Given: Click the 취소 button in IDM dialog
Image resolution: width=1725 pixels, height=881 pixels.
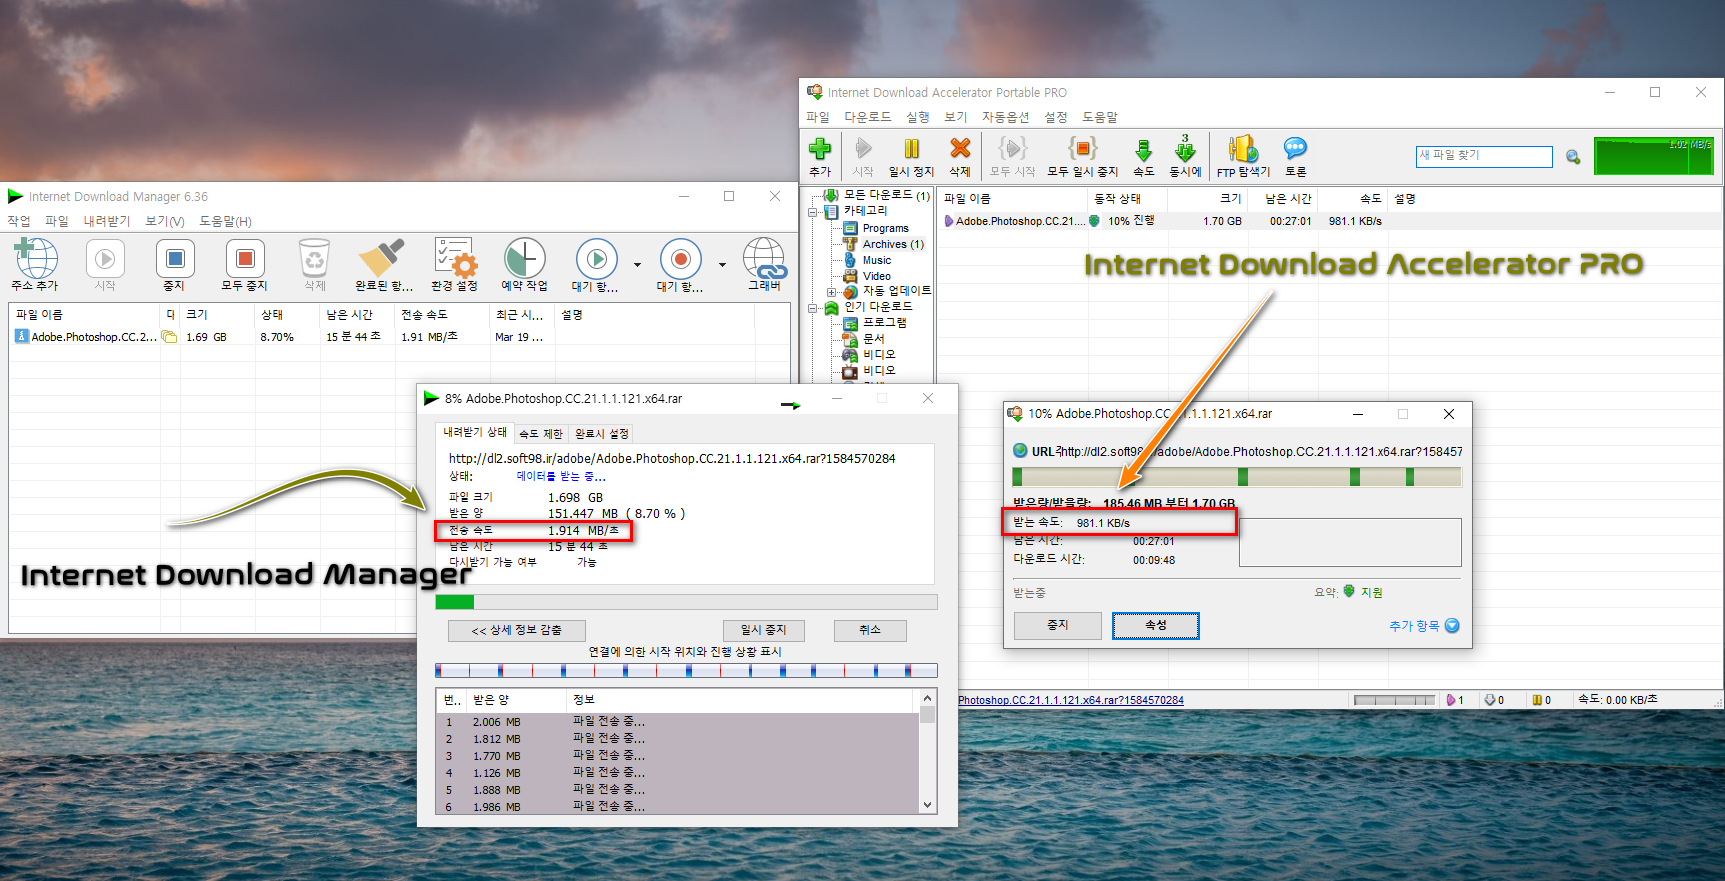Looking at the screenshot, I should pyautogui.click(x=870, y=630).
